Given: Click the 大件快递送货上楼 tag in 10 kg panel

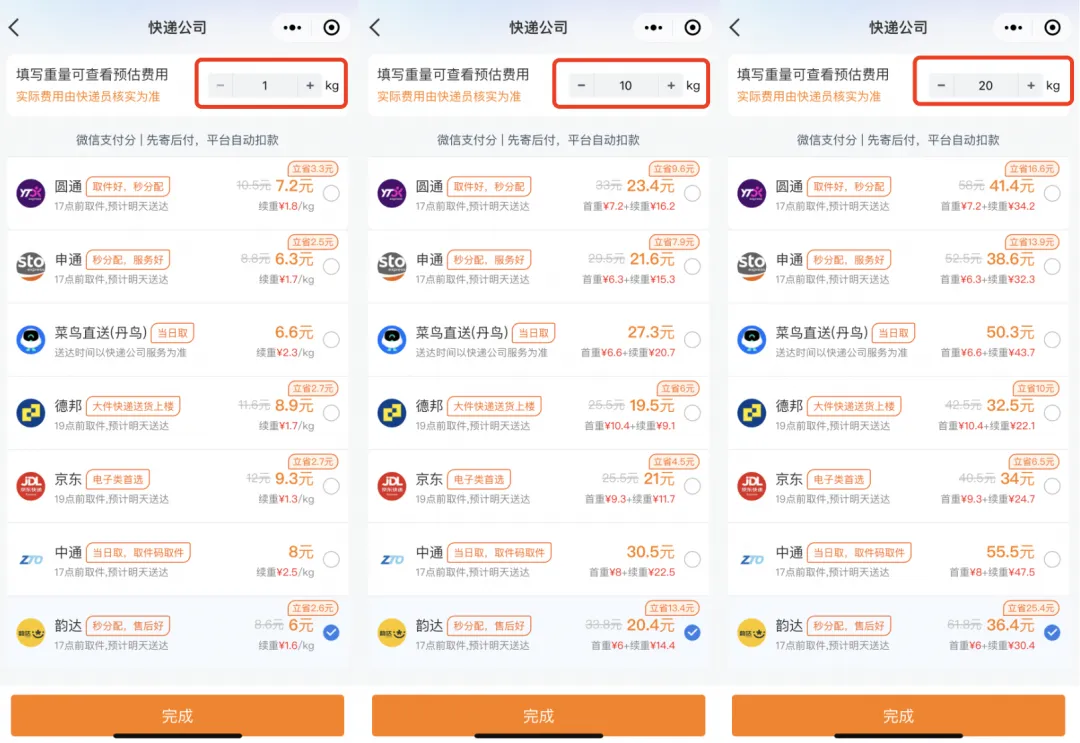Looking at the screenshot, I should (494, 406).
